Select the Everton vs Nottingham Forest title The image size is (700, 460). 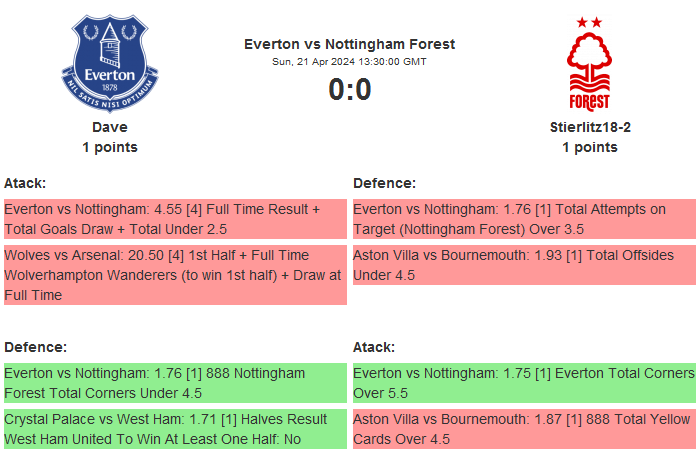(349, 44)
